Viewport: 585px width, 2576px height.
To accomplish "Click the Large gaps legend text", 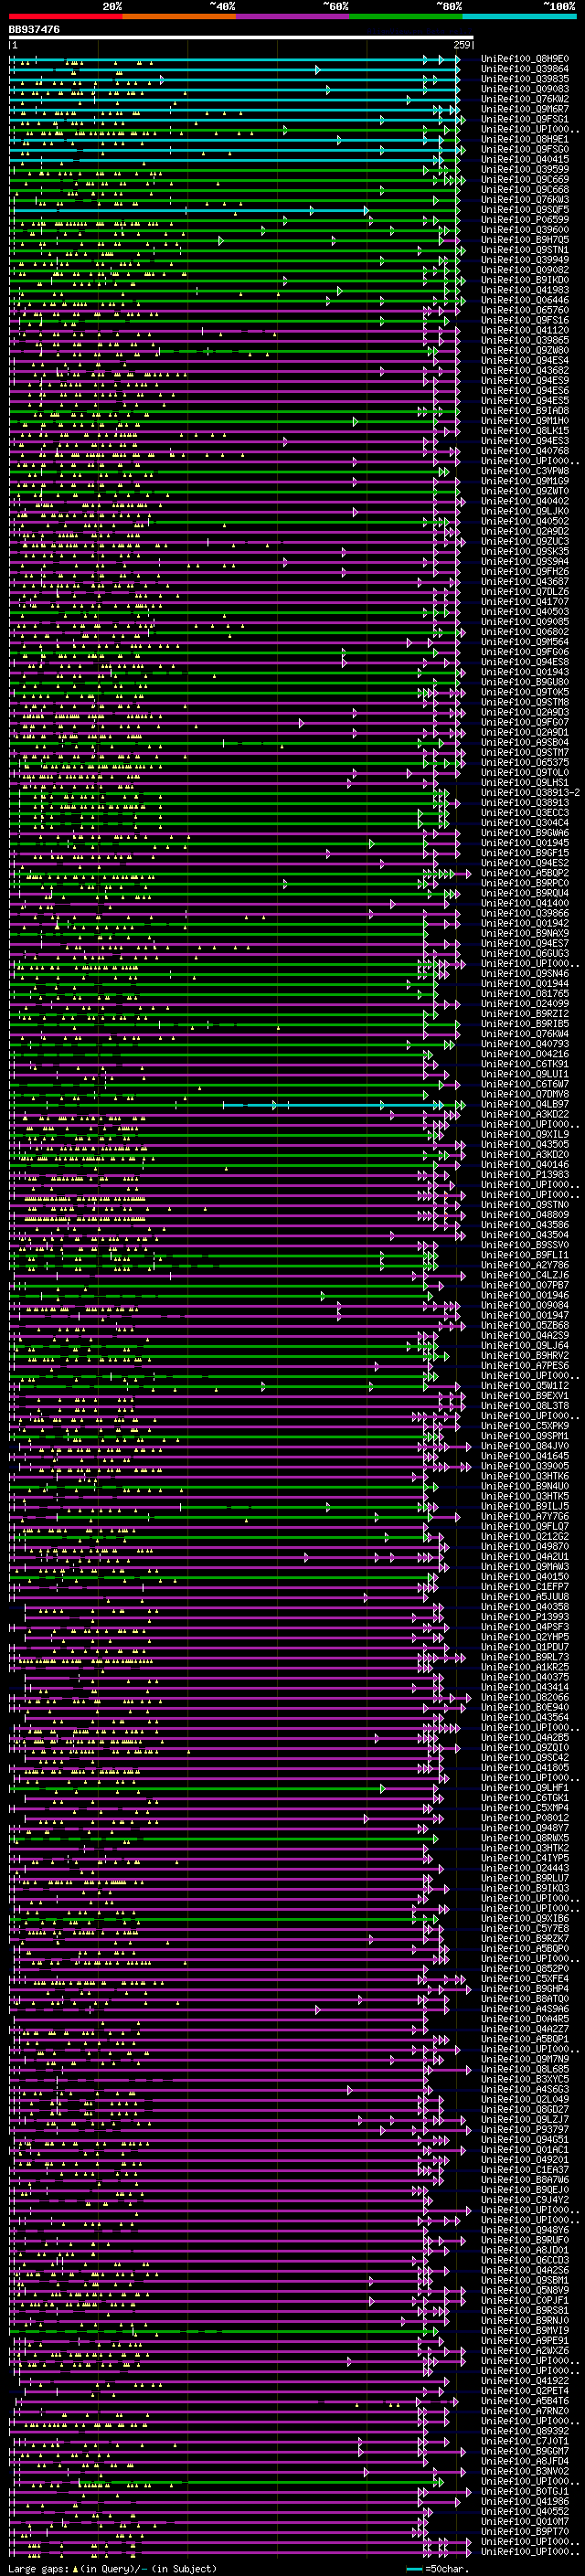I will pyautogui.click(x=112, y=2569).
